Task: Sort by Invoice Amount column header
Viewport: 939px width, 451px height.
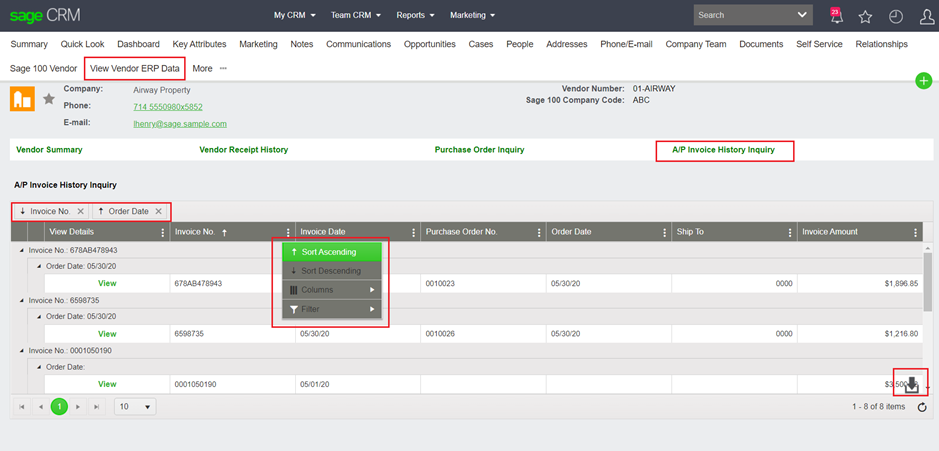Action: [x=830, y=232]
